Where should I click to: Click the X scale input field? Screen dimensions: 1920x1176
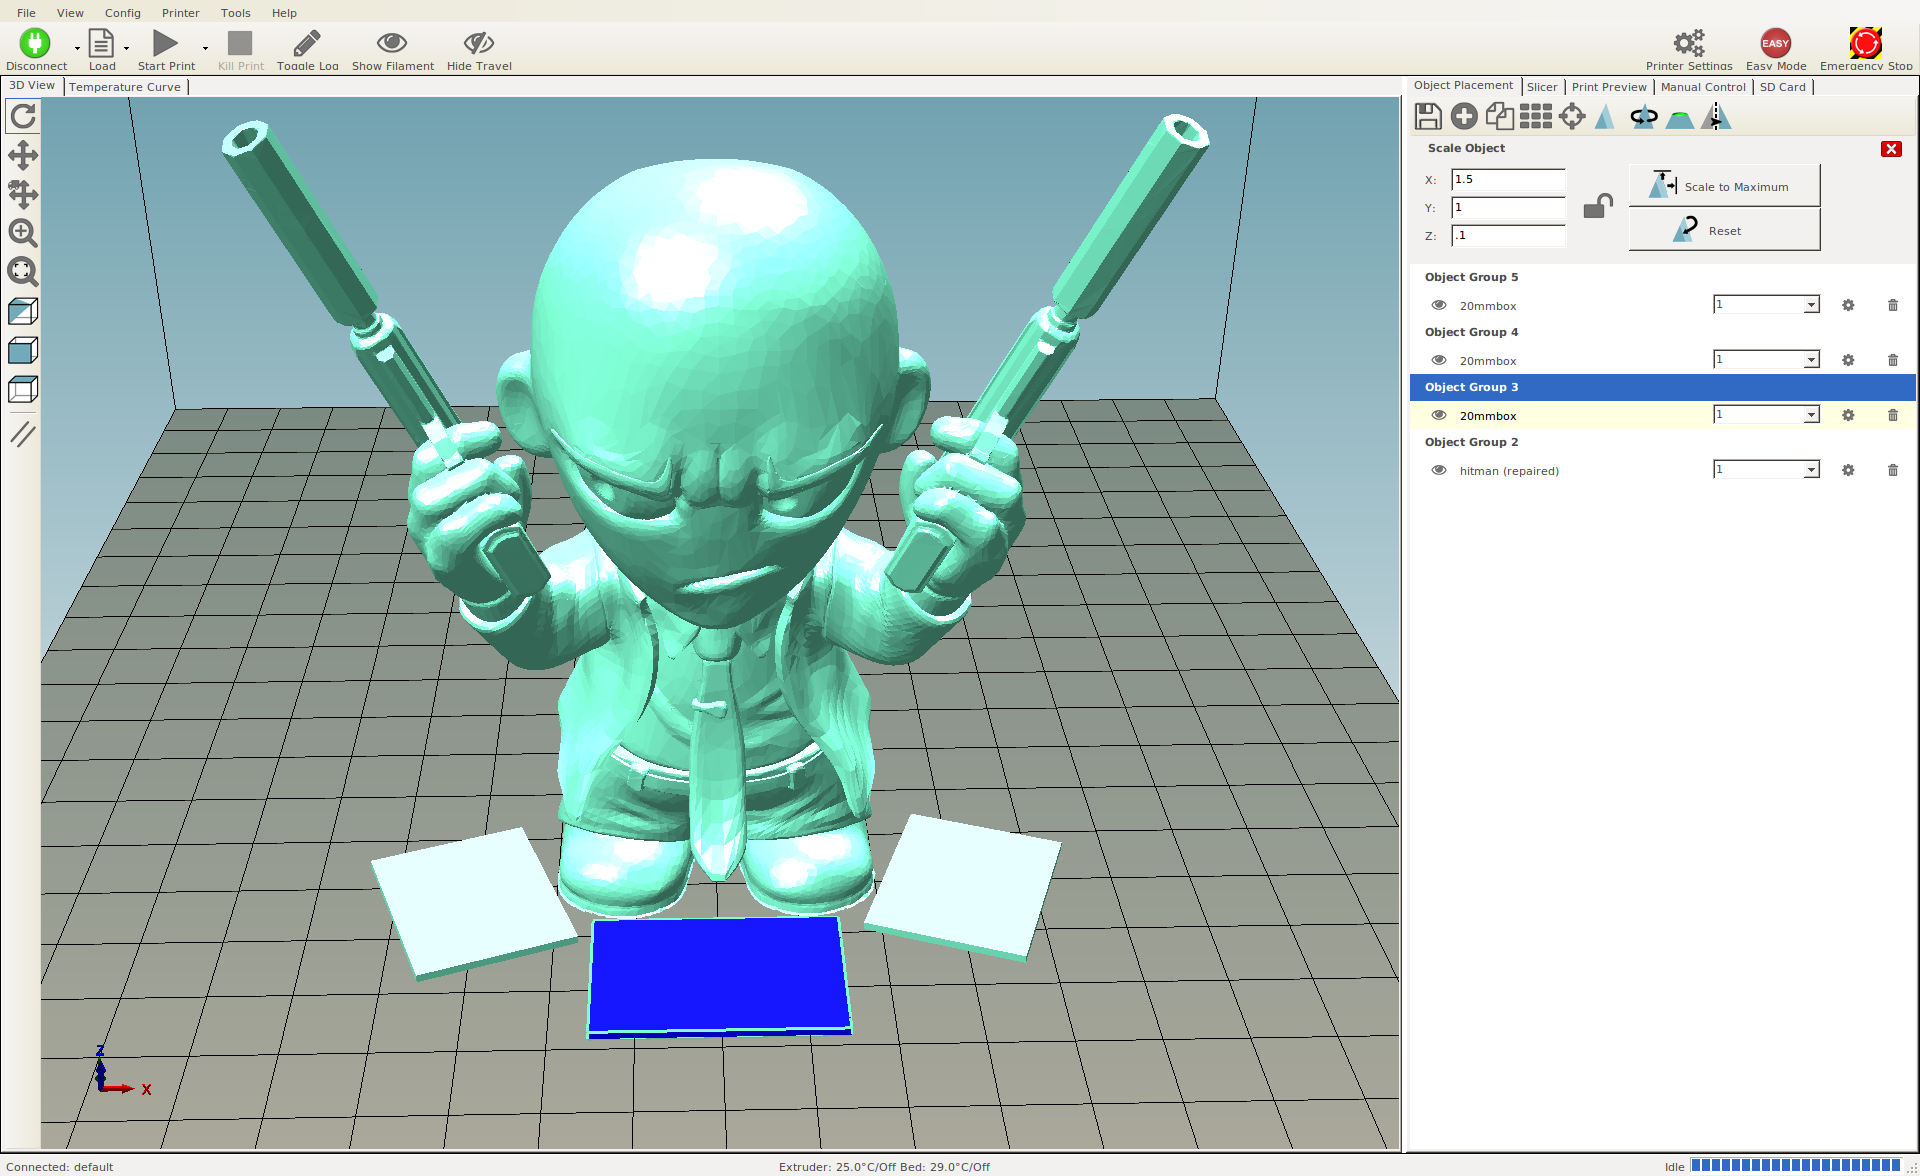coord(1507,180)
